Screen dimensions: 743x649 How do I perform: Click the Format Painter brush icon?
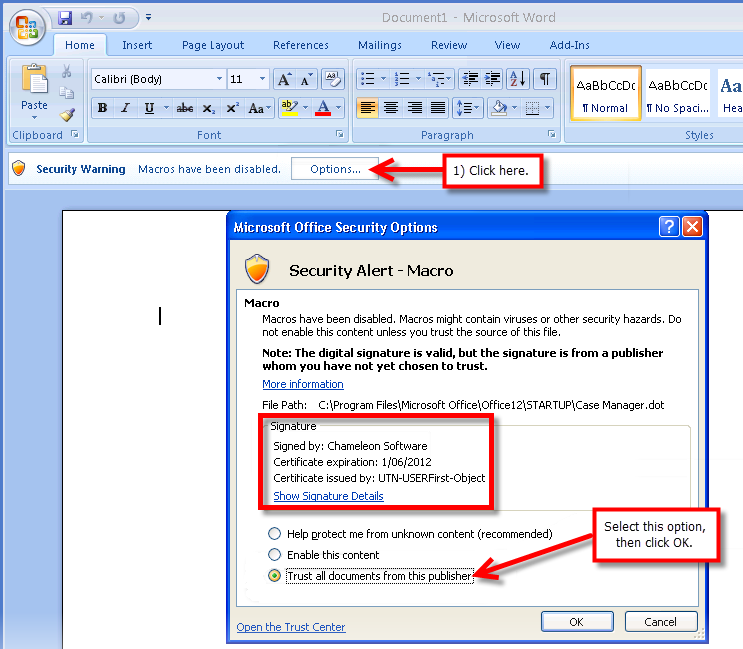coord(67,115)
